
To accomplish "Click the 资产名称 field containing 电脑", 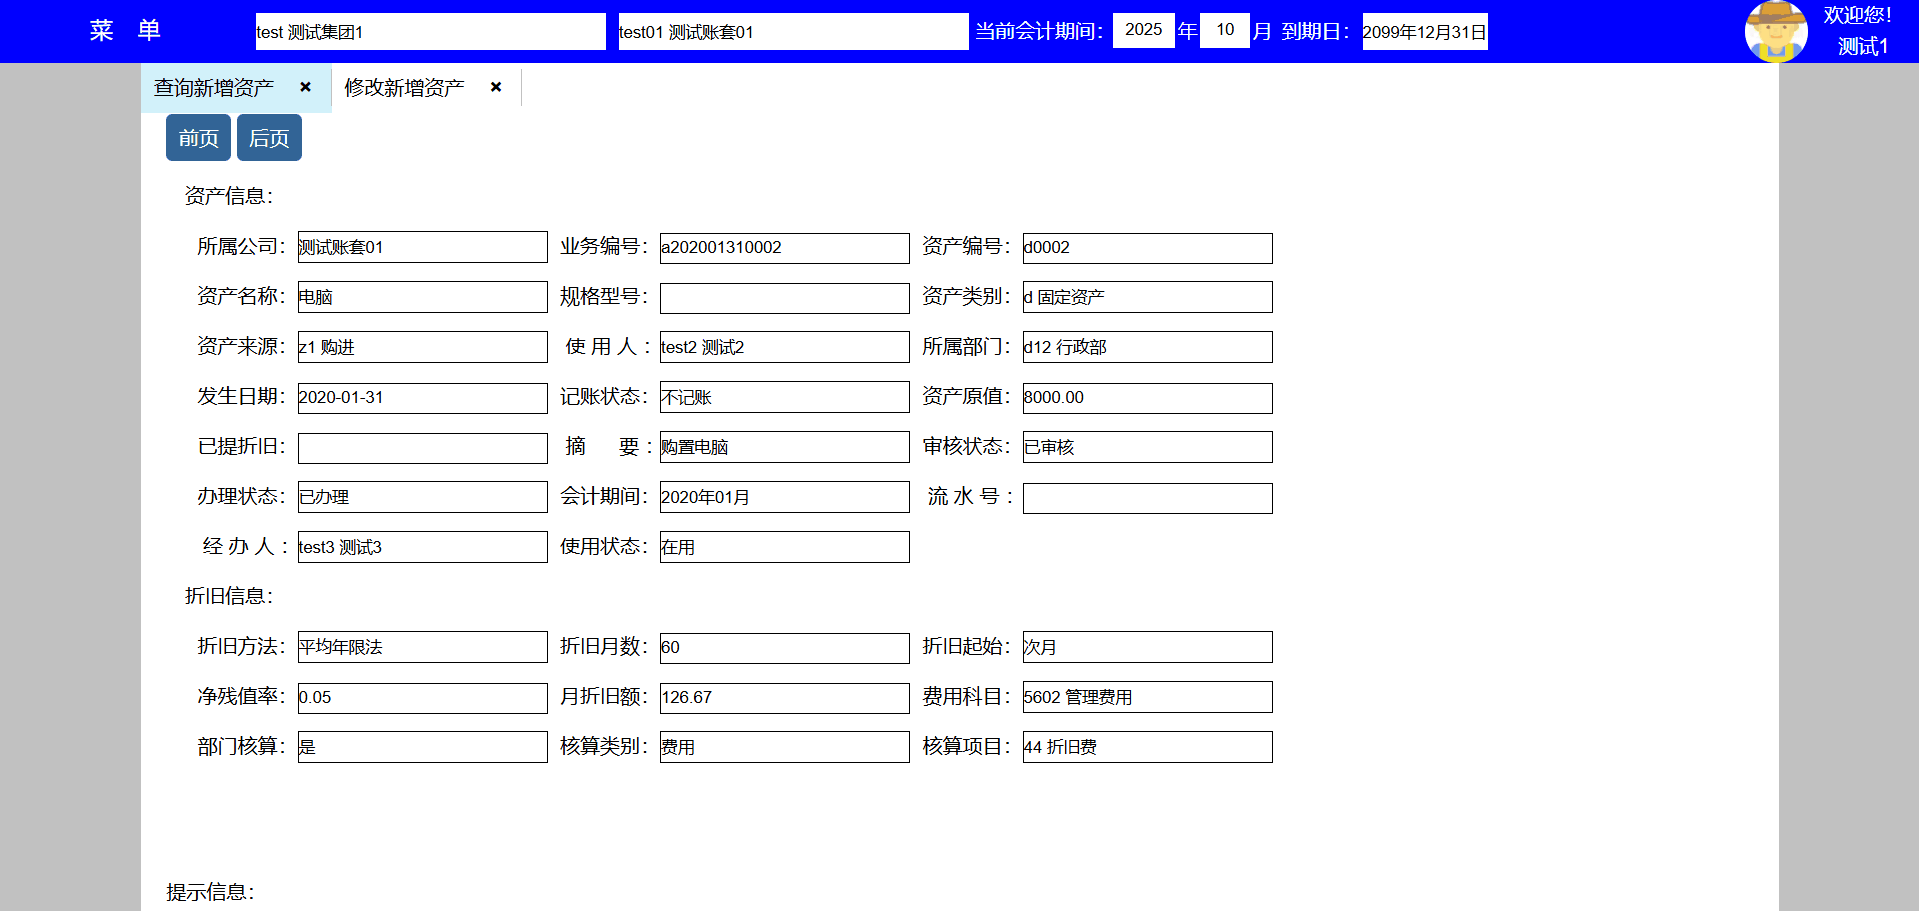I will (422, 297).
